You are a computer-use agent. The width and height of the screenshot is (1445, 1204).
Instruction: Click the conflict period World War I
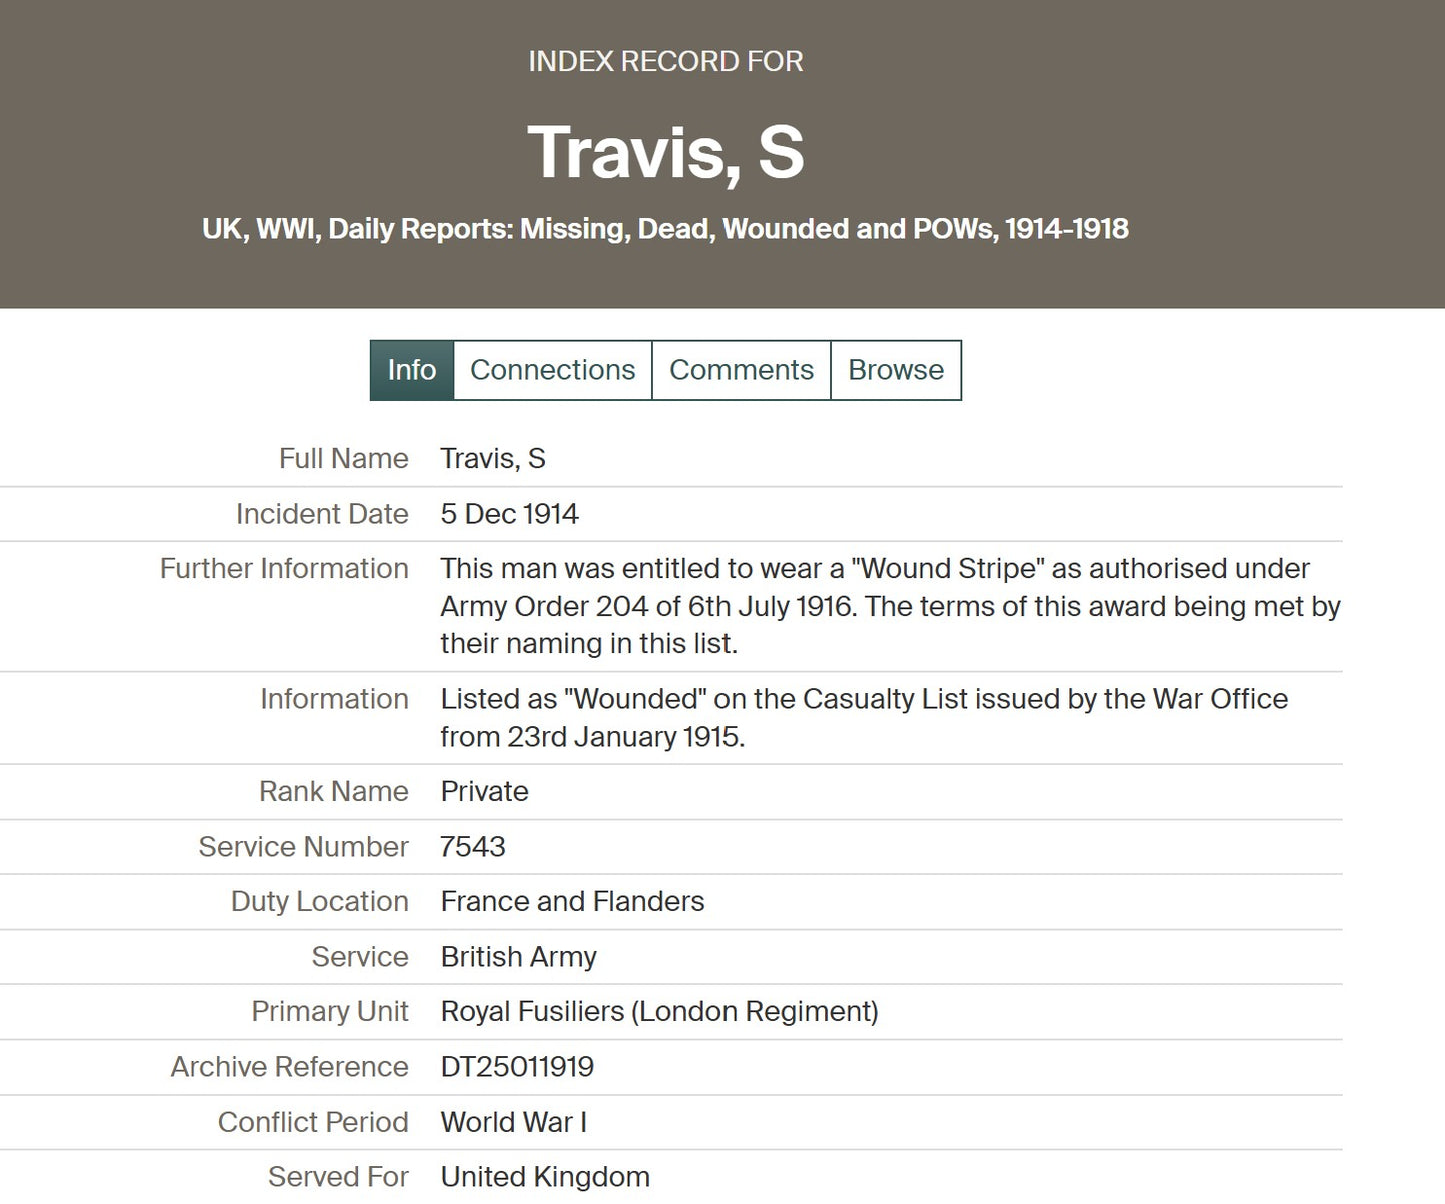(513, 1122)
